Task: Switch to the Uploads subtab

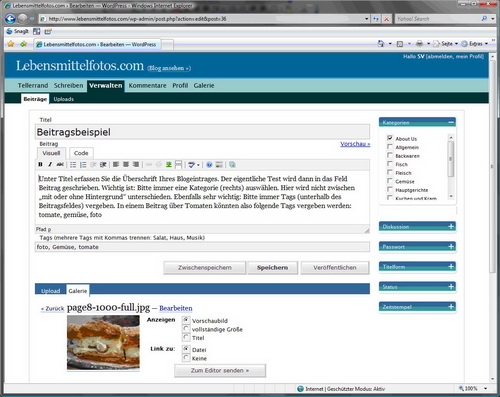Action: coord(63,99)
